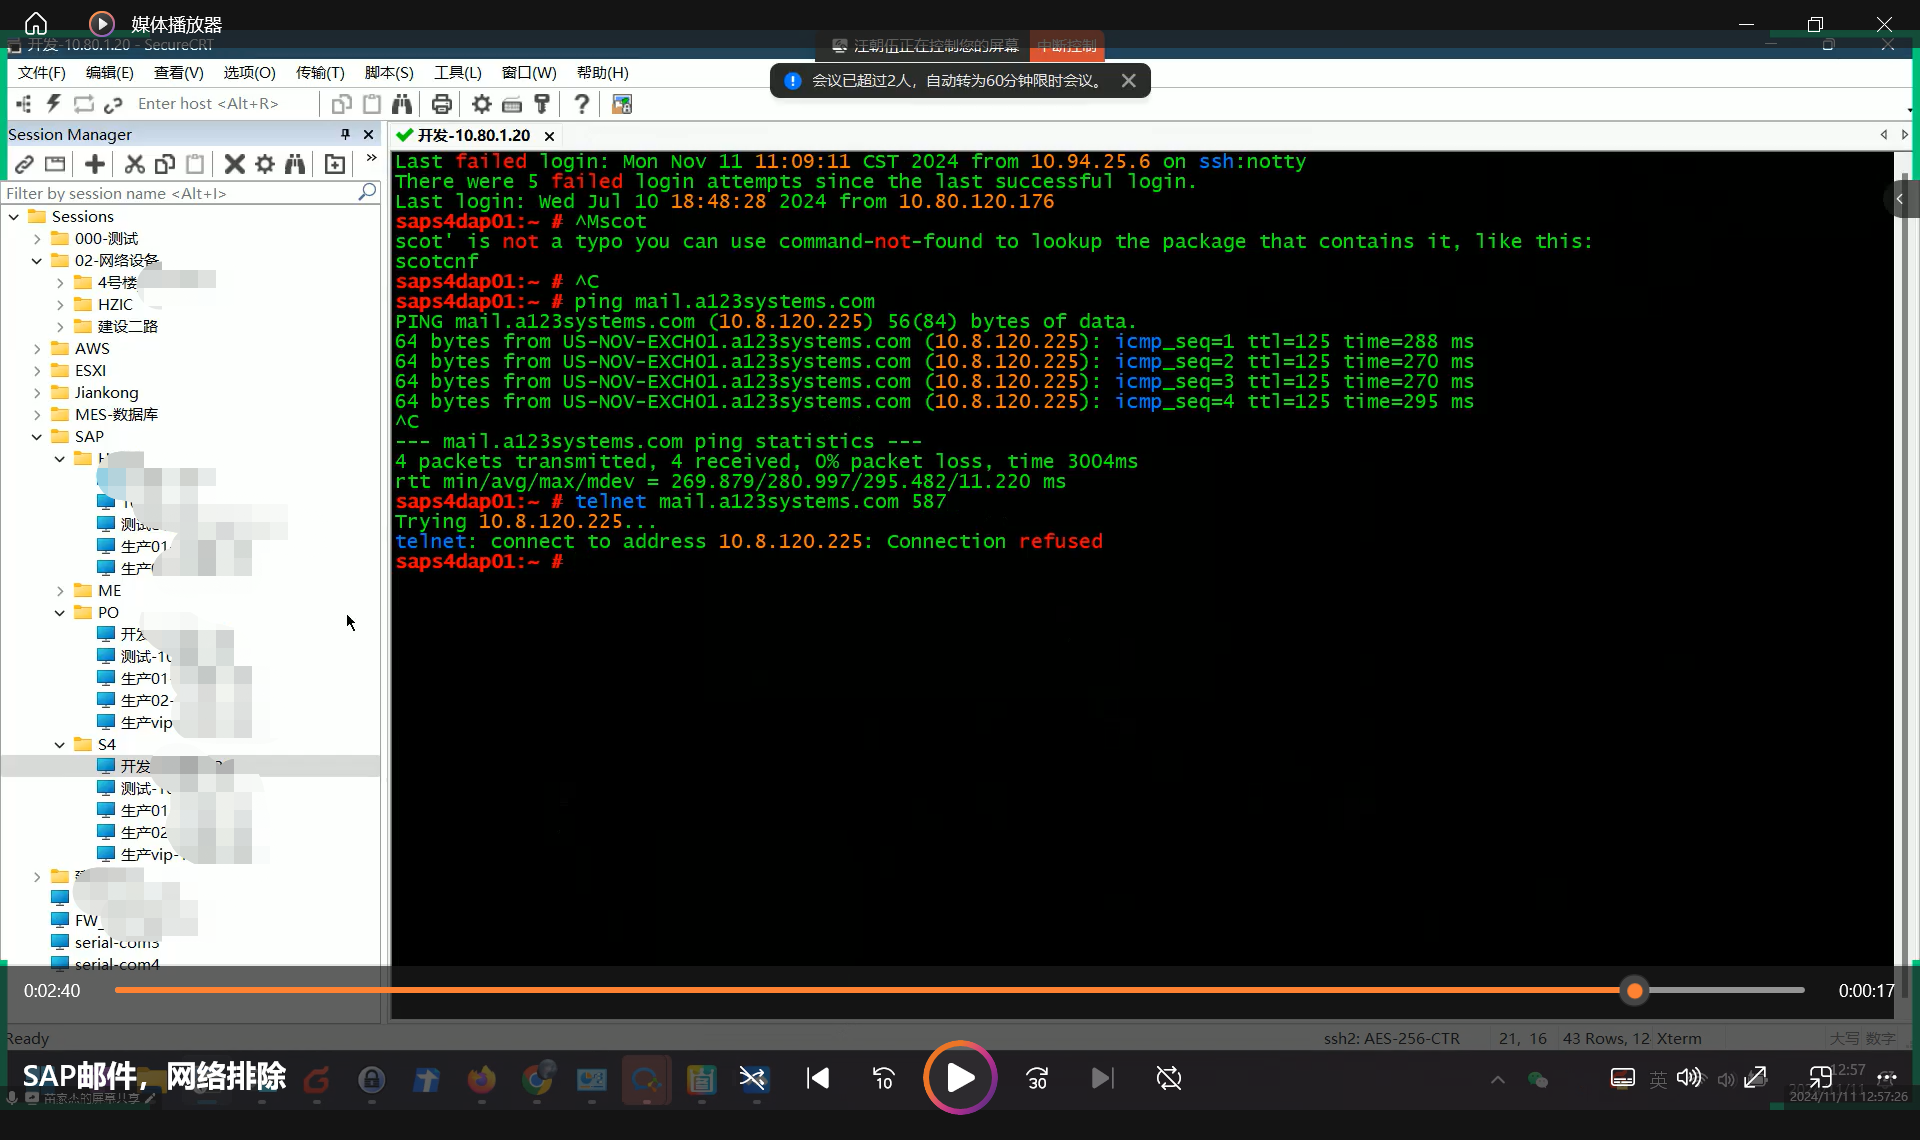
Task: Open Find with the main toolbar binoculars
Action: pyautogui.click(x=402, y=103)
